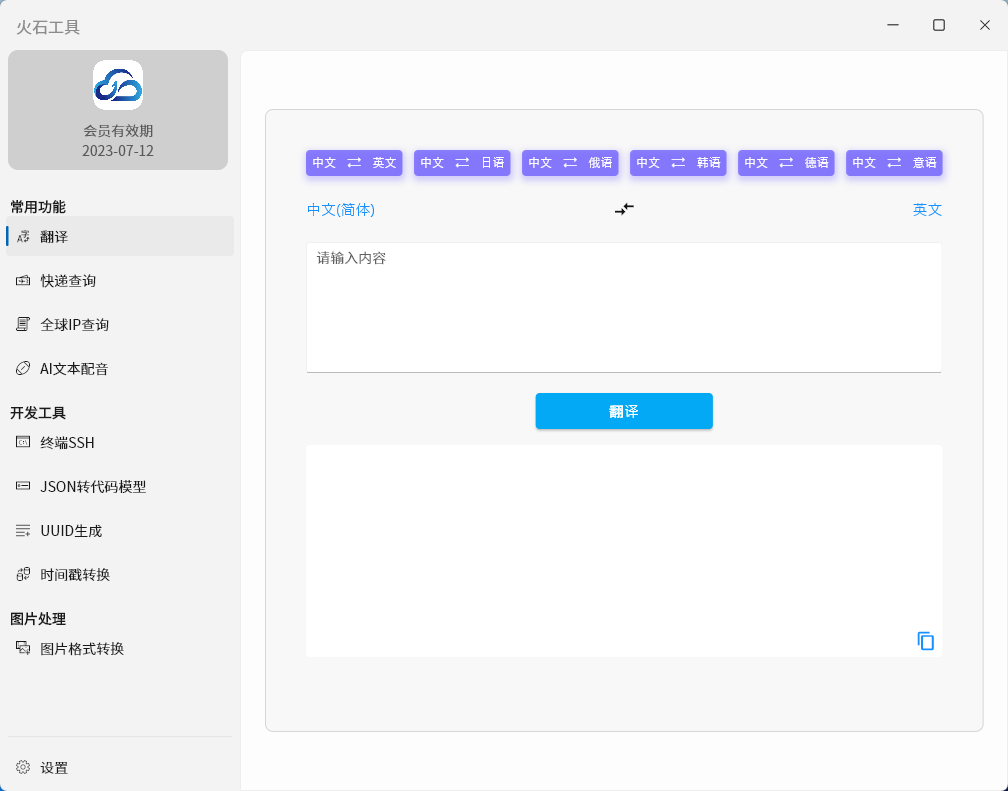Click the 全球IP查询 sidebar icon
Screen dimensions: 1008x791
(23, 324)
